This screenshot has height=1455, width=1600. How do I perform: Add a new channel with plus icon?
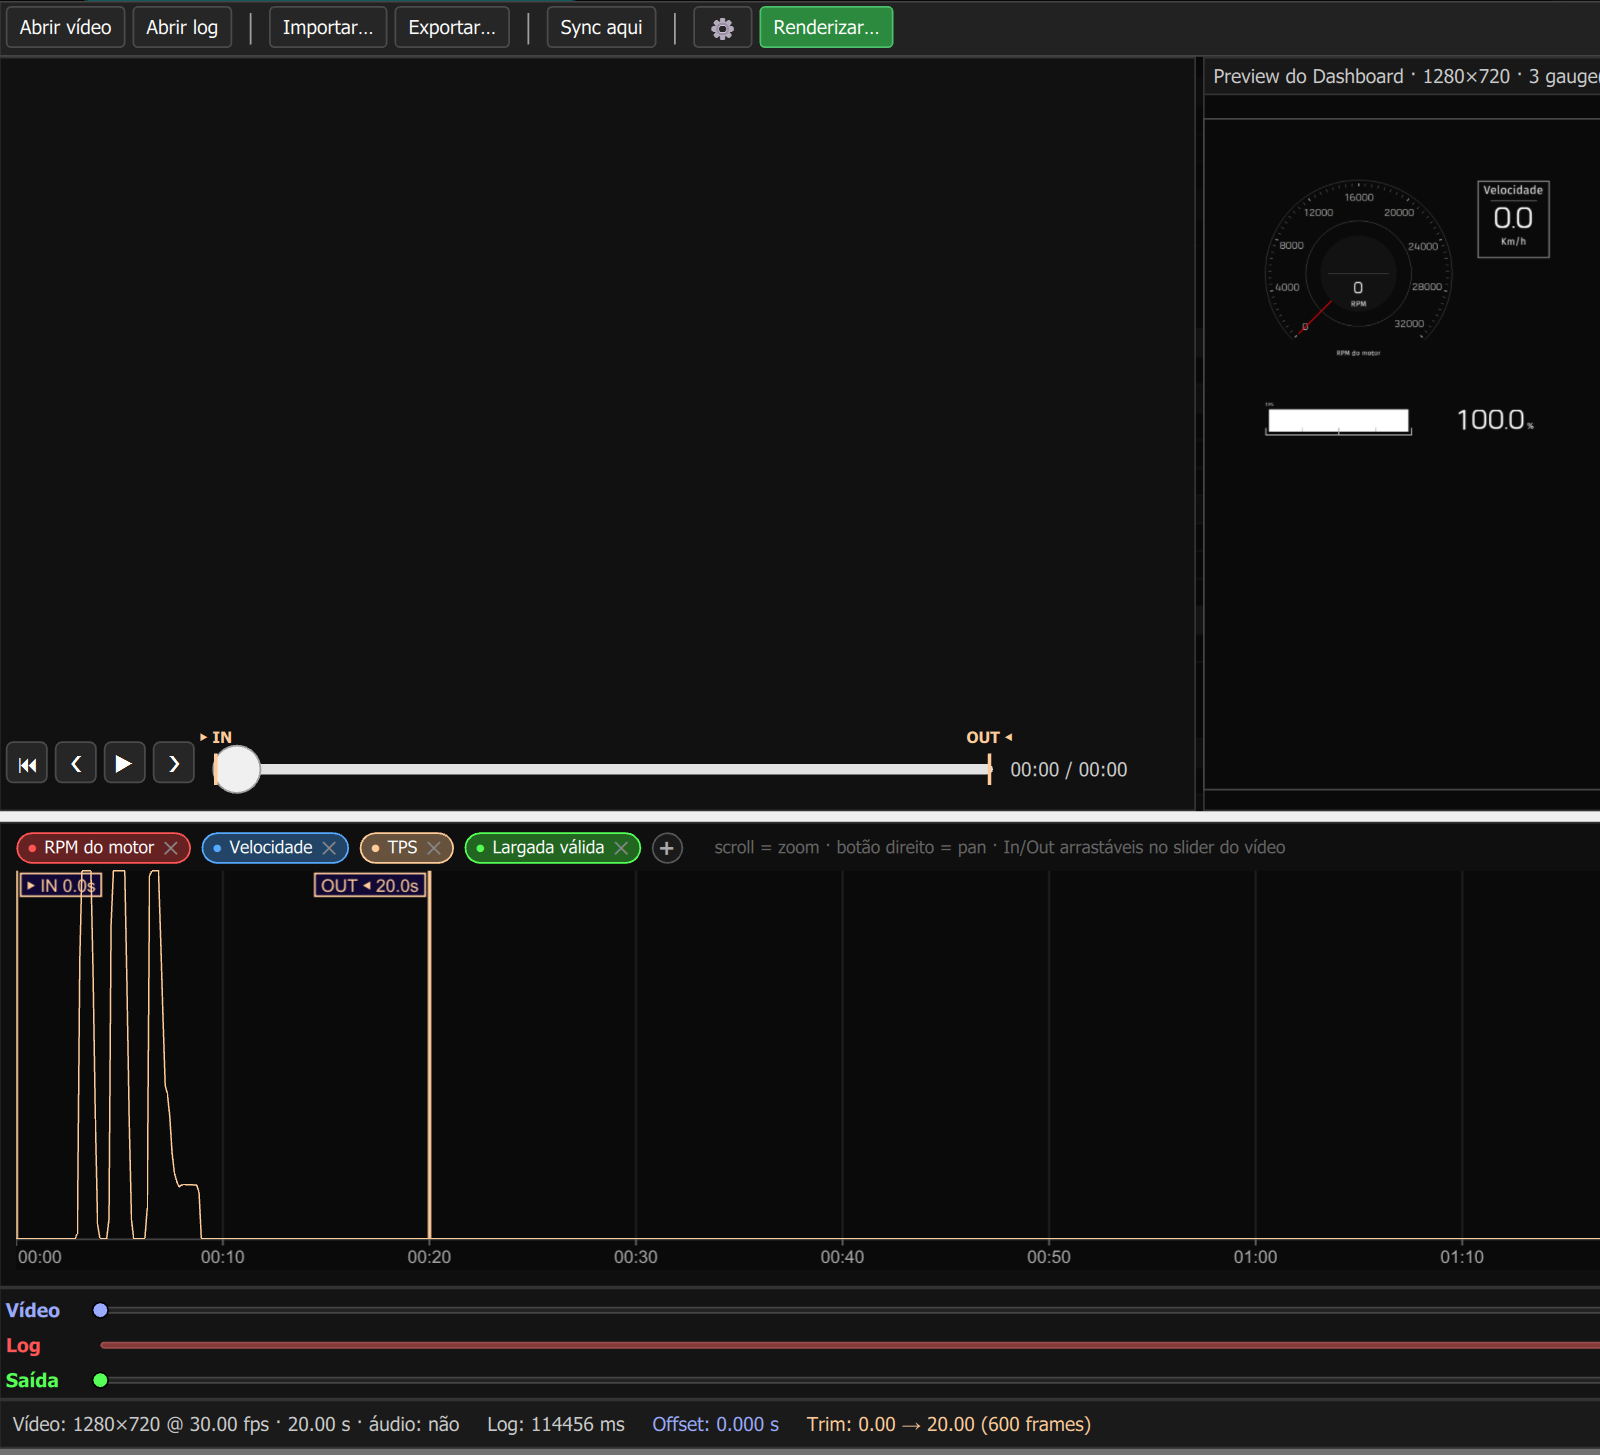pyautogui.click(x=667, y=848)
